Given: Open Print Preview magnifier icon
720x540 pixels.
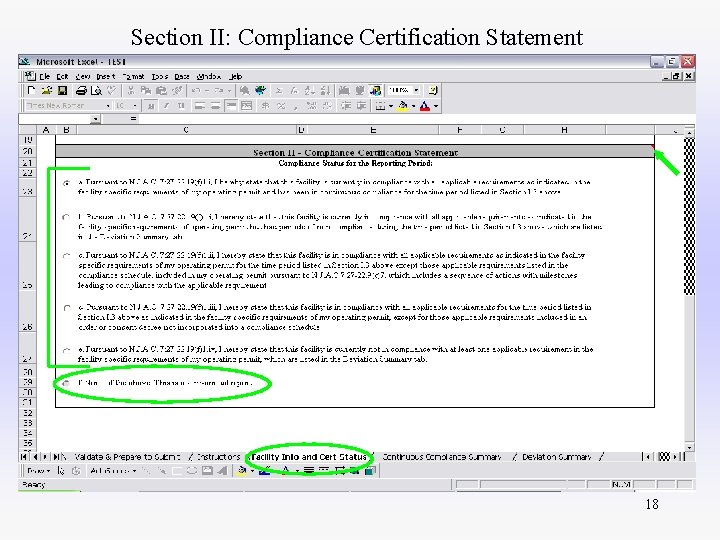Looking at the screenshot, I should (x=96, y=90).
